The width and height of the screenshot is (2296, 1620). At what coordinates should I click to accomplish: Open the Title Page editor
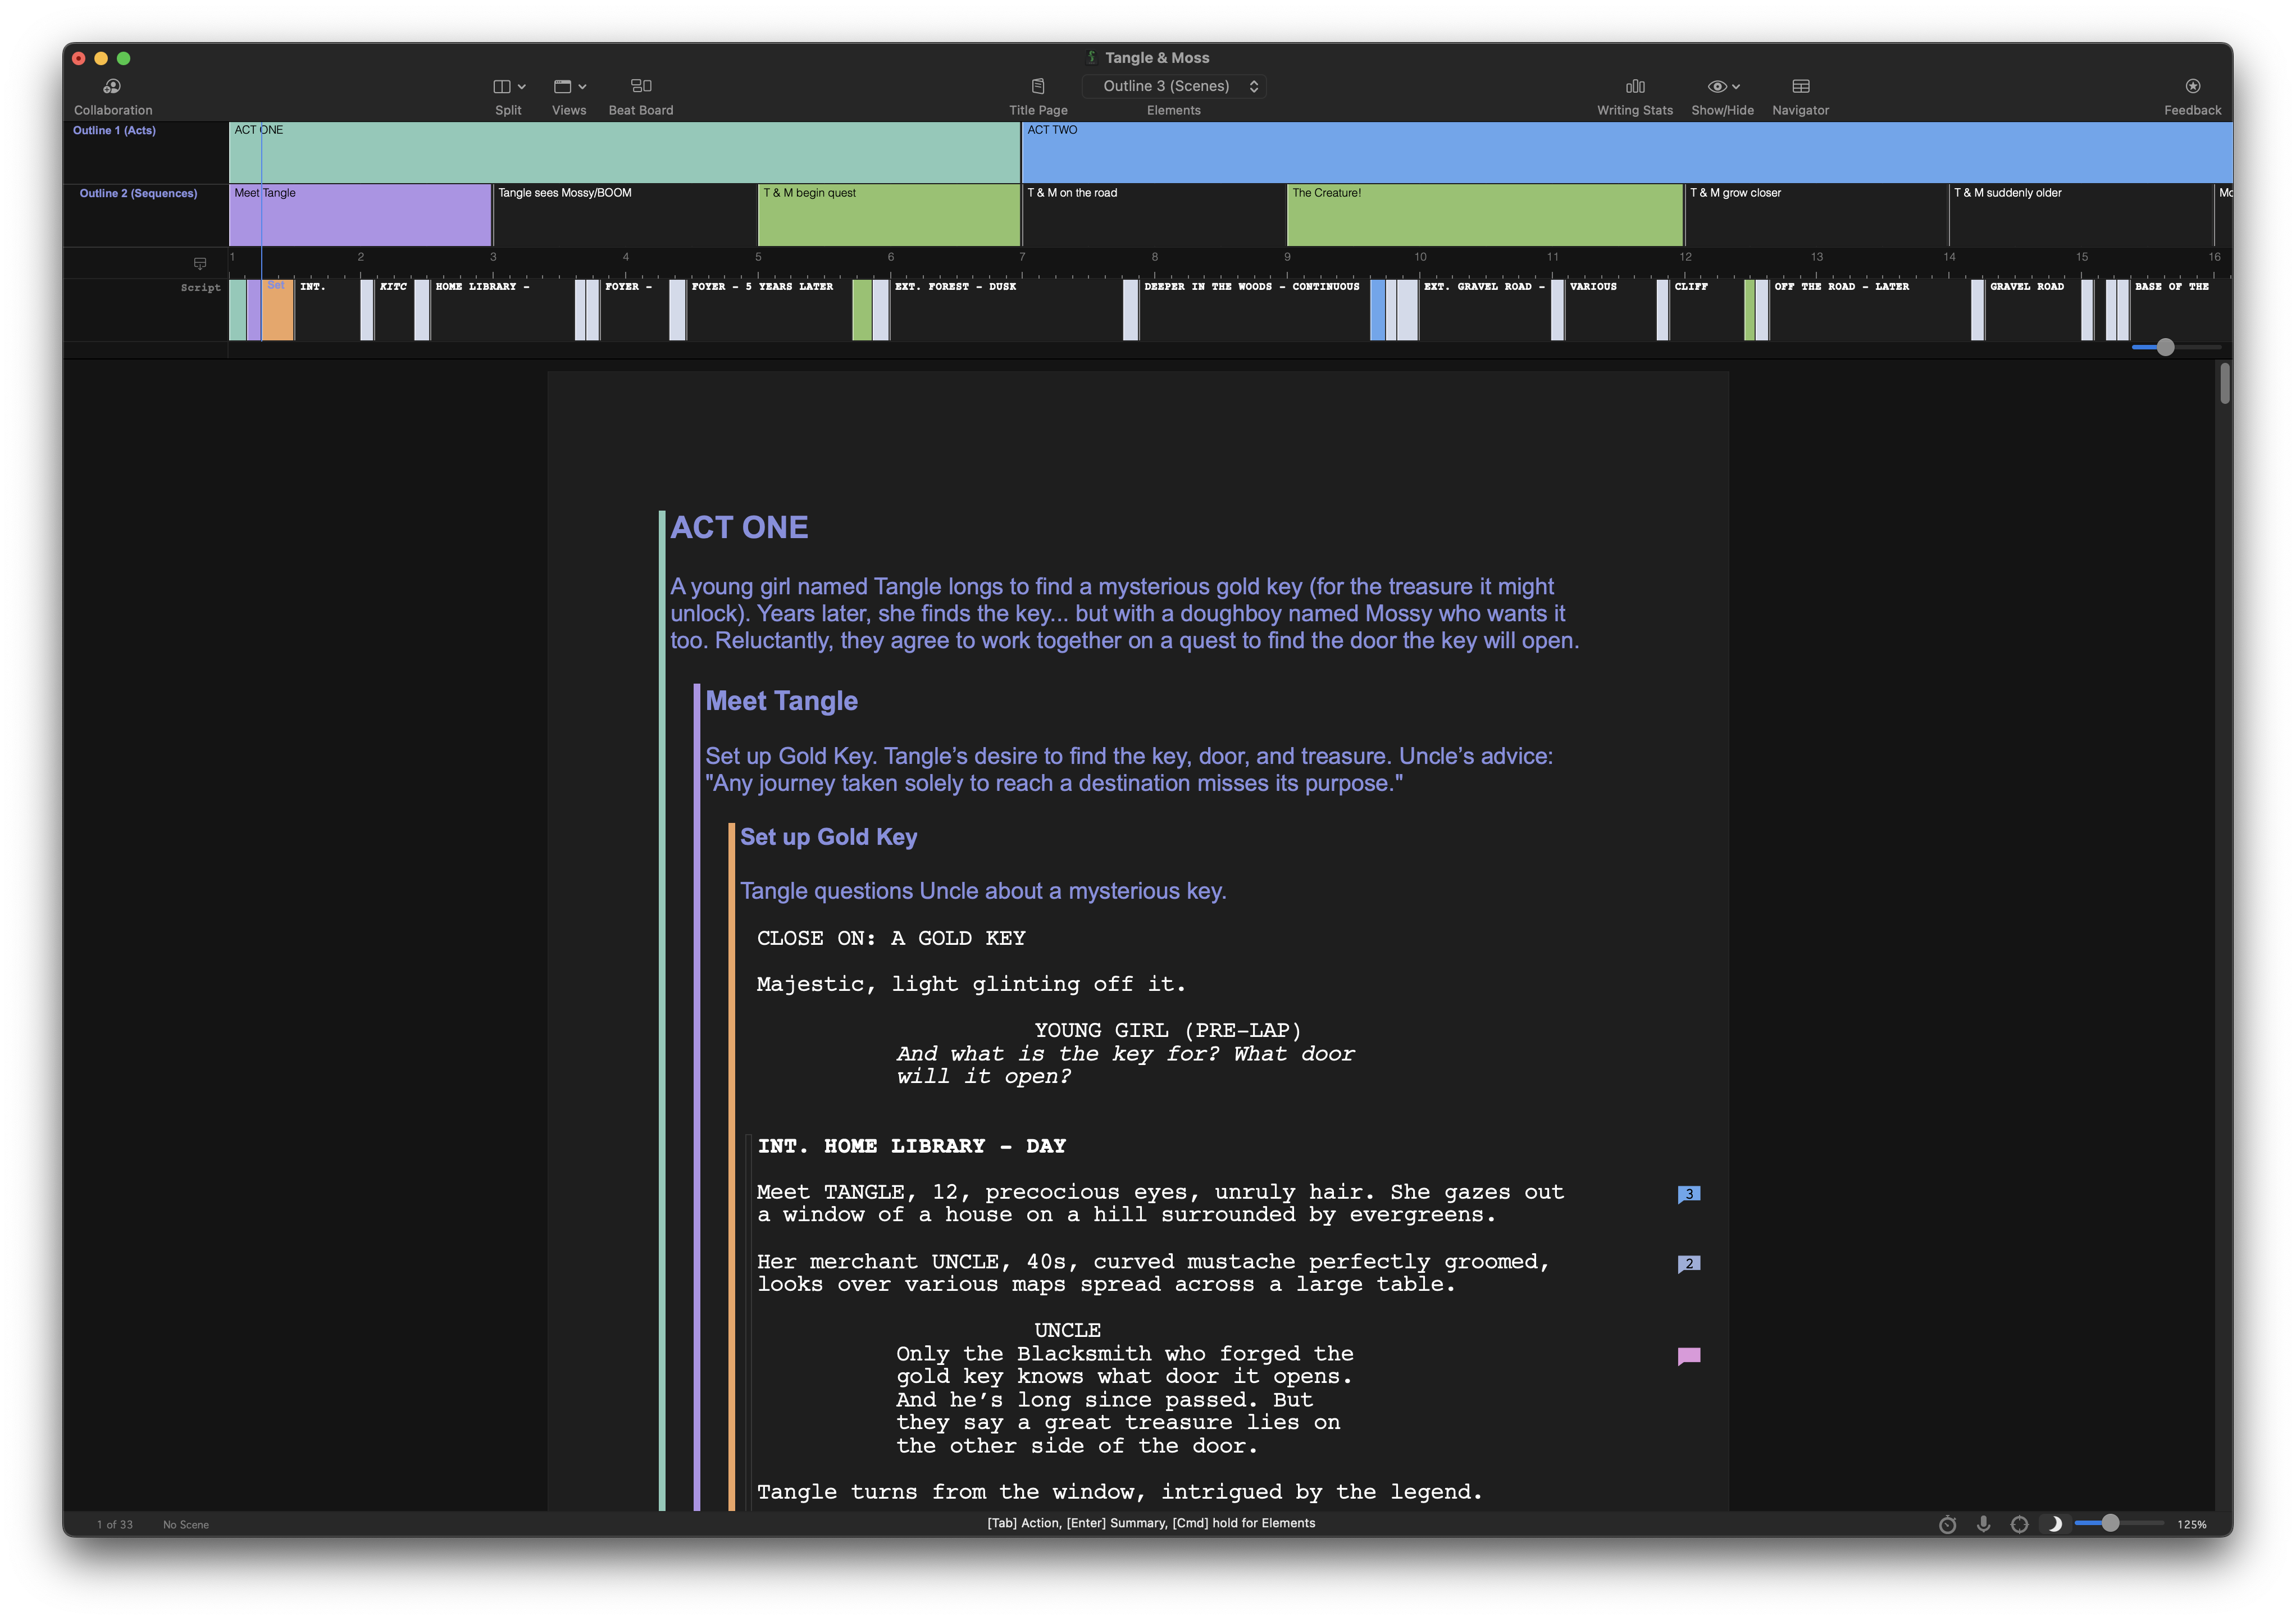point(1039,95)
